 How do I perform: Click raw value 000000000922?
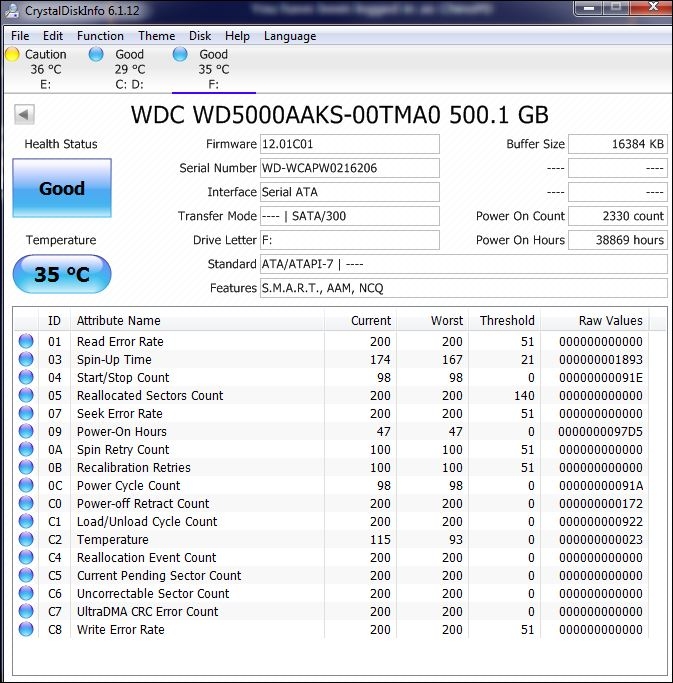[601, 522]
